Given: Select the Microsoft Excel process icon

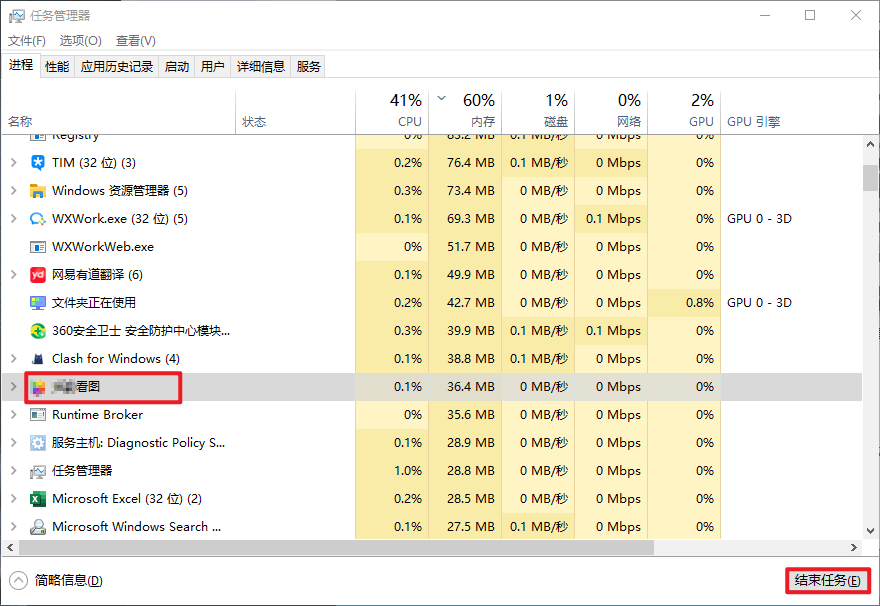Looking at the screenshot, I should [38, 498].
